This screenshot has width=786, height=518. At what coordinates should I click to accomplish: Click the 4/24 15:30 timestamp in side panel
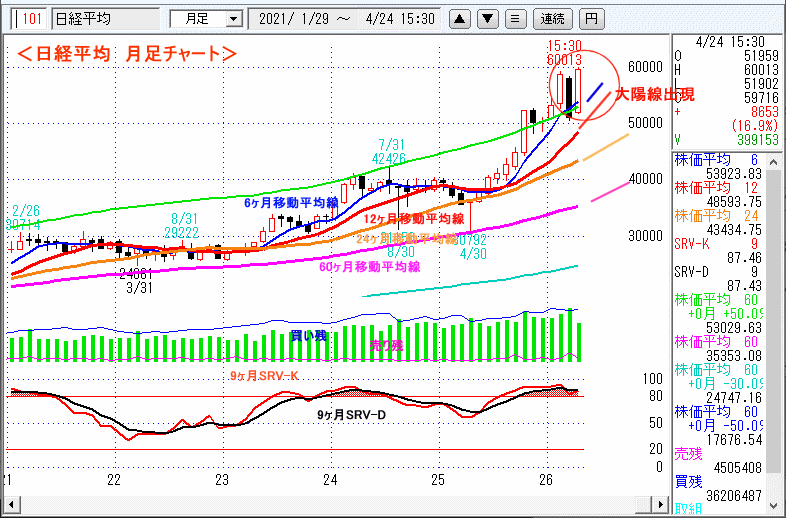(730, 41)
